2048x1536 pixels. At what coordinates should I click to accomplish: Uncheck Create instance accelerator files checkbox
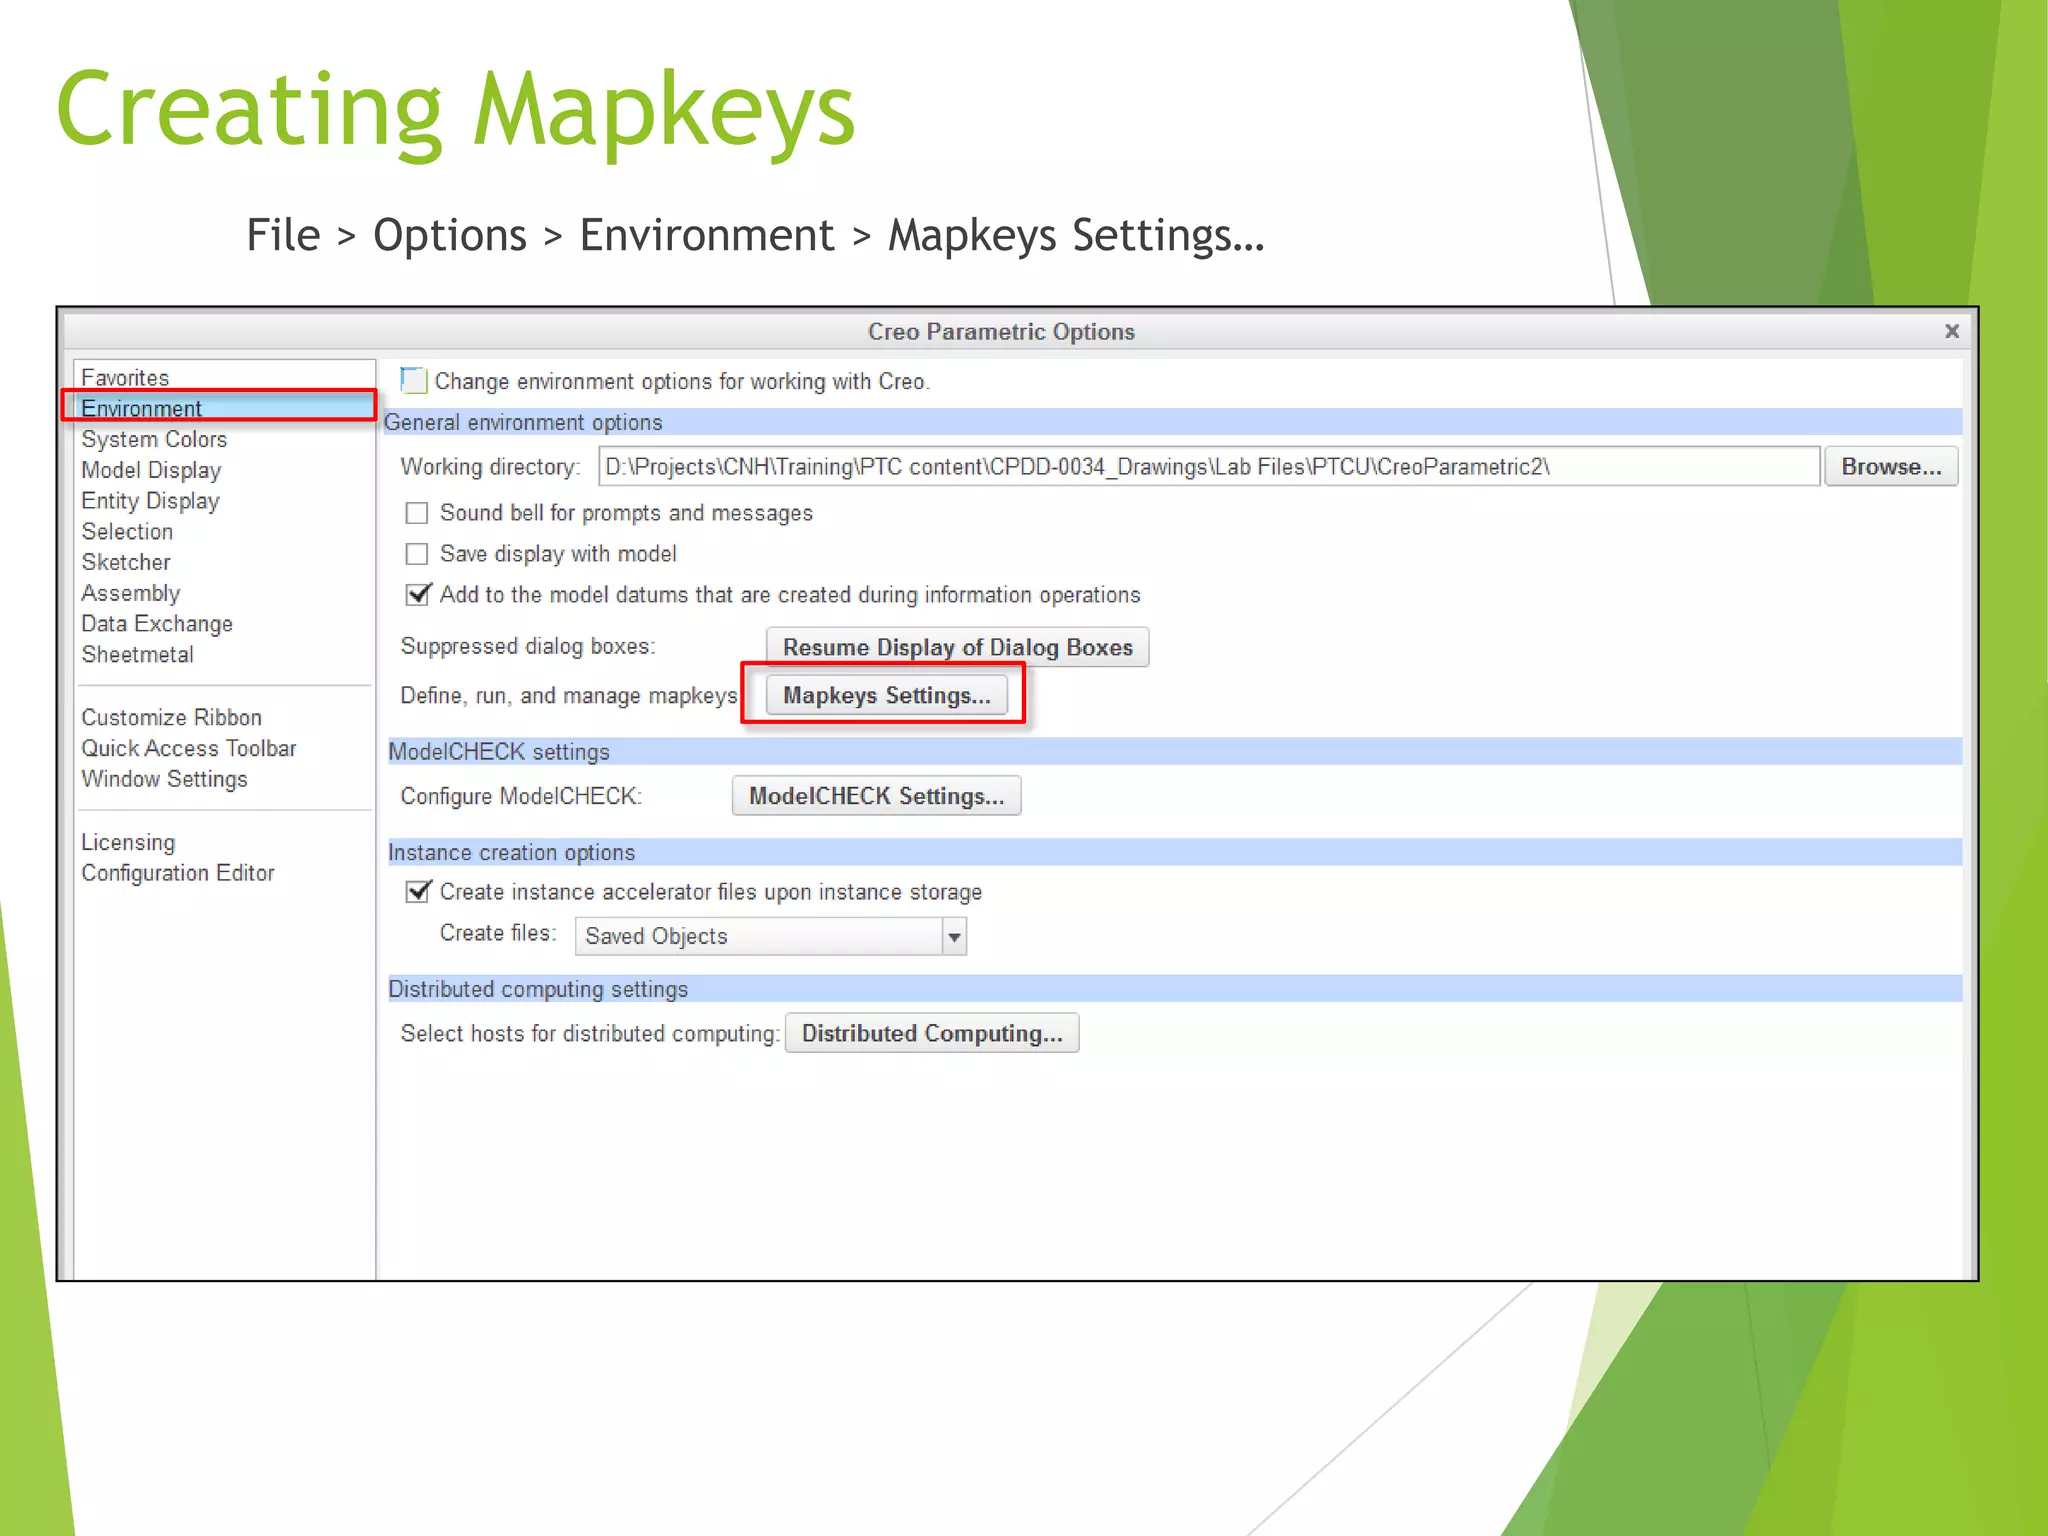point(418,891)
